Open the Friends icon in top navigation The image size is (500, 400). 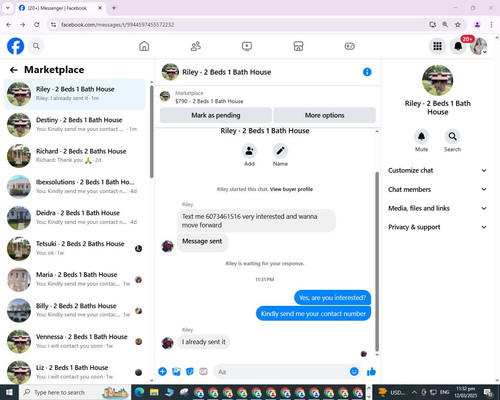[196, 46]
